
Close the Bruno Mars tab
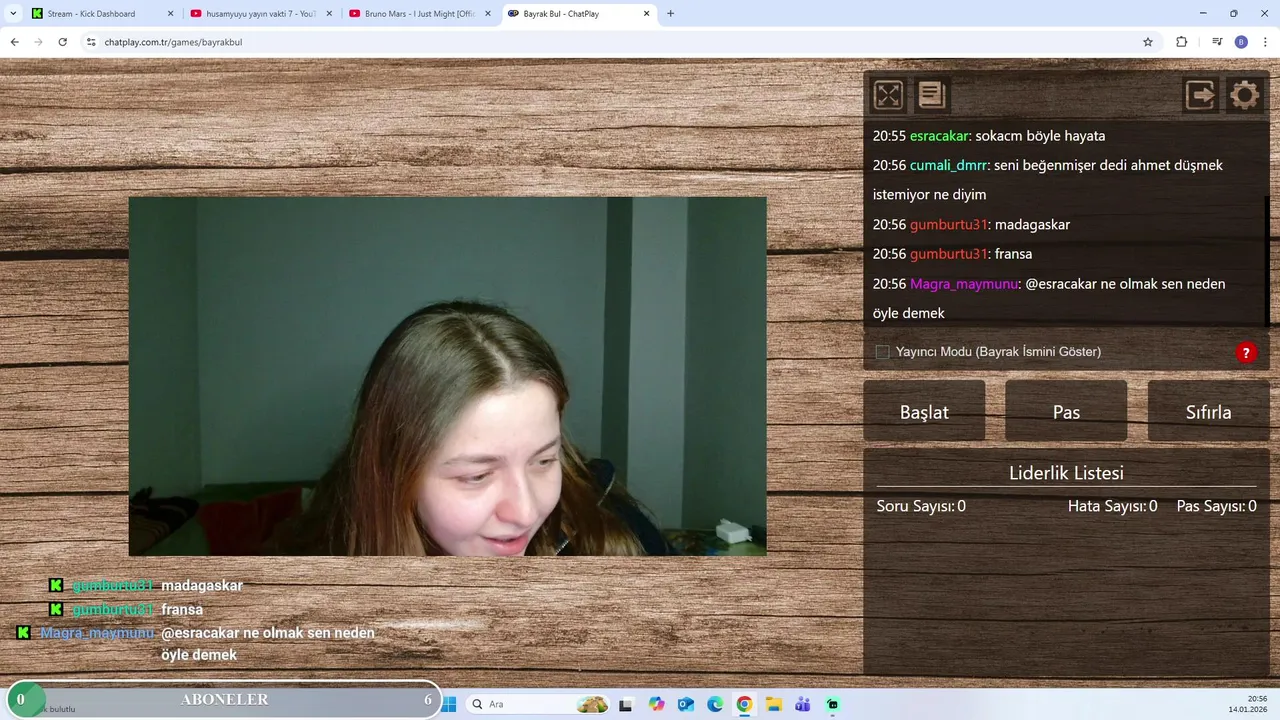[487, 14]
